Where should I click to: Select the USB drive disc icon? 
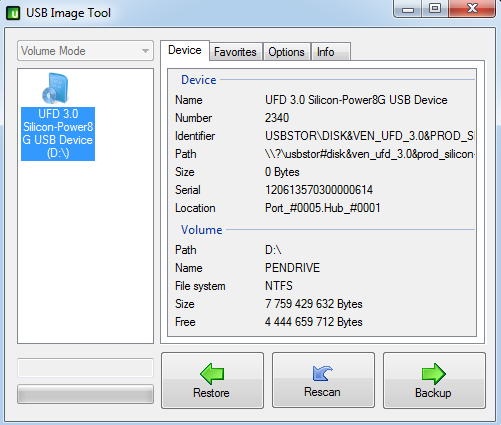click(55, 88)
